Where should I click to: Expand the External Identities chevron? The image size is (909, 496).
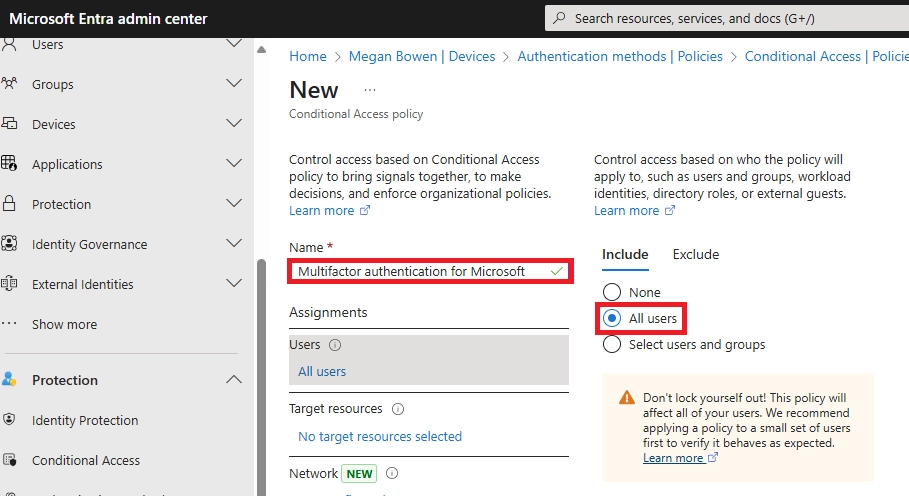pos(234,283)
